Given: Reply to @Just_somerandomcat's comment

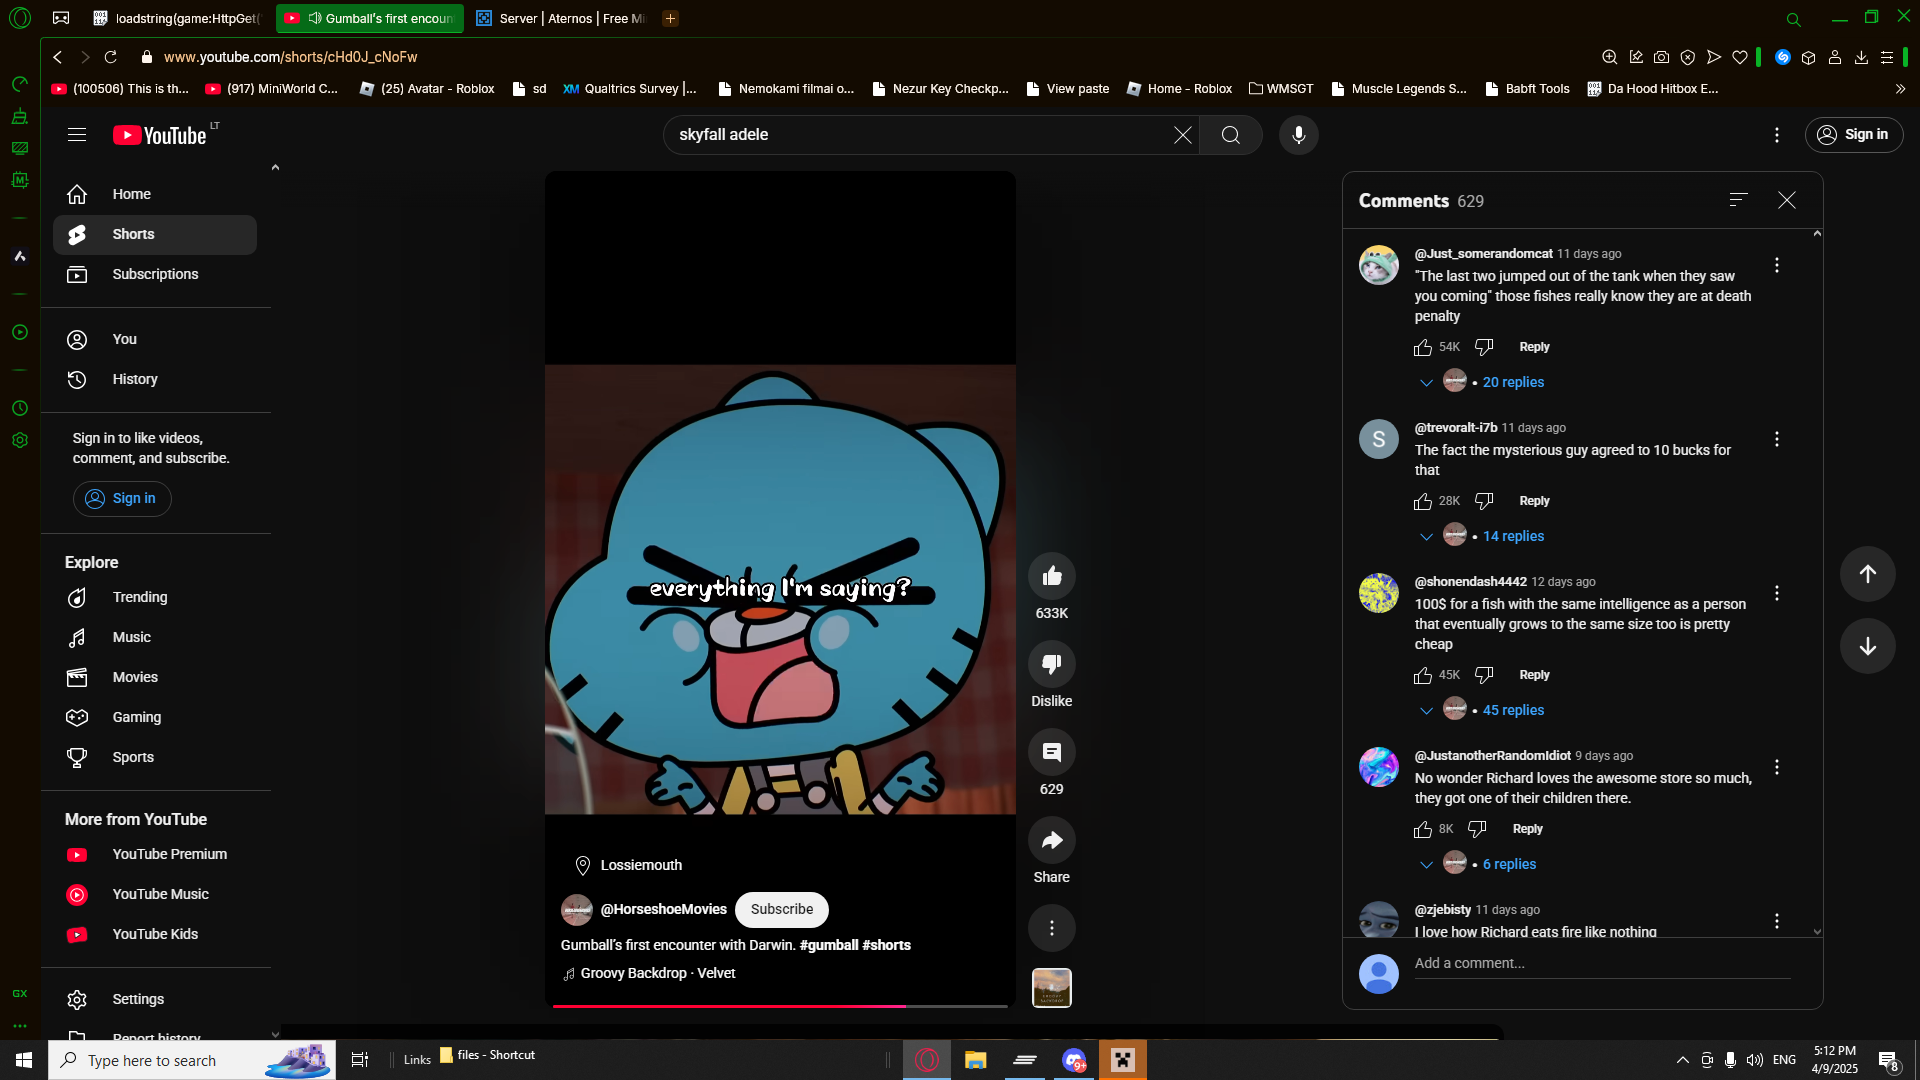Looking at the screenshot, I should tap(1534, 347).
